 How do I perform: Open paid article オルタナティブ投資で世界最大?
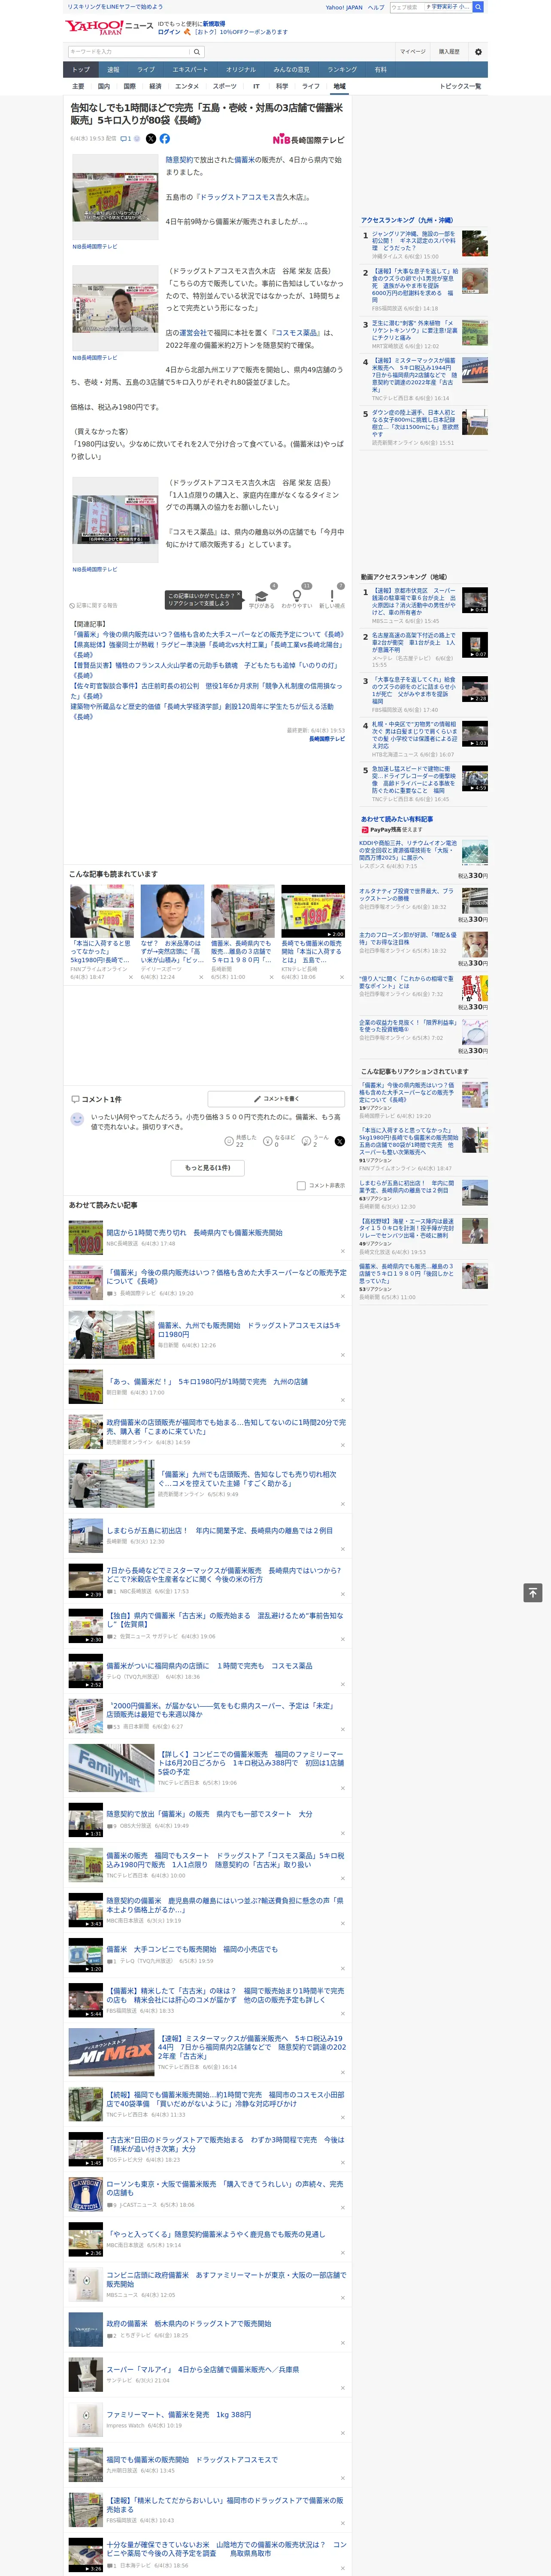tap(407, 895)
